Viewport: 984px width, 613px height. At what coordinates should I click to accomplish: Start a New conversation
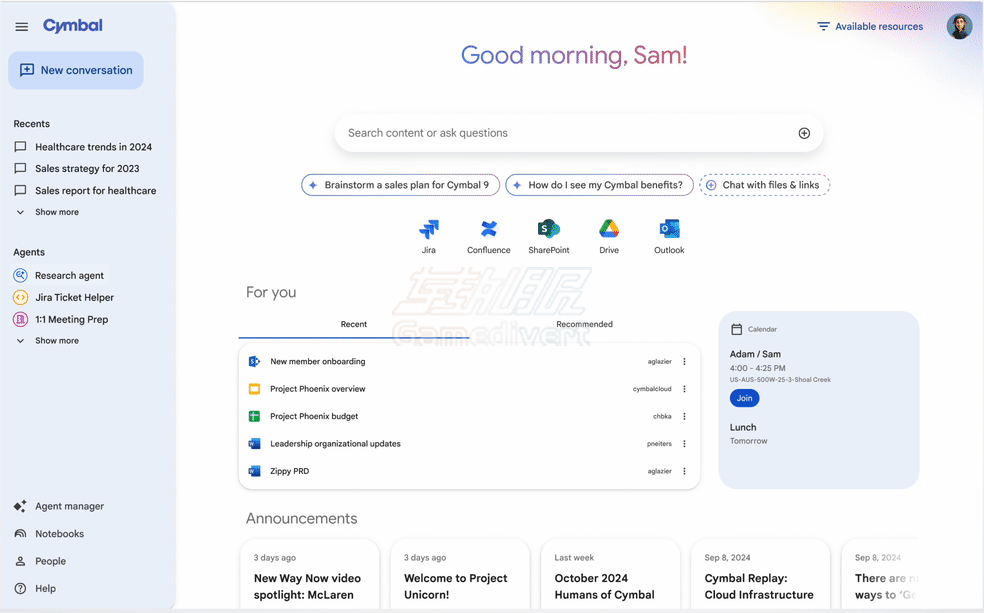coord(76,70)
